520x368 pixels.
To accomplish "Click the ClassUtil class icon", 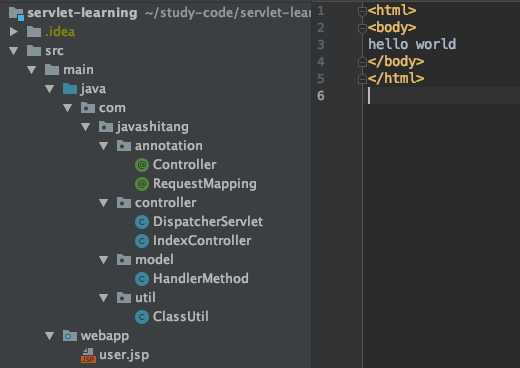I will 142,317.
